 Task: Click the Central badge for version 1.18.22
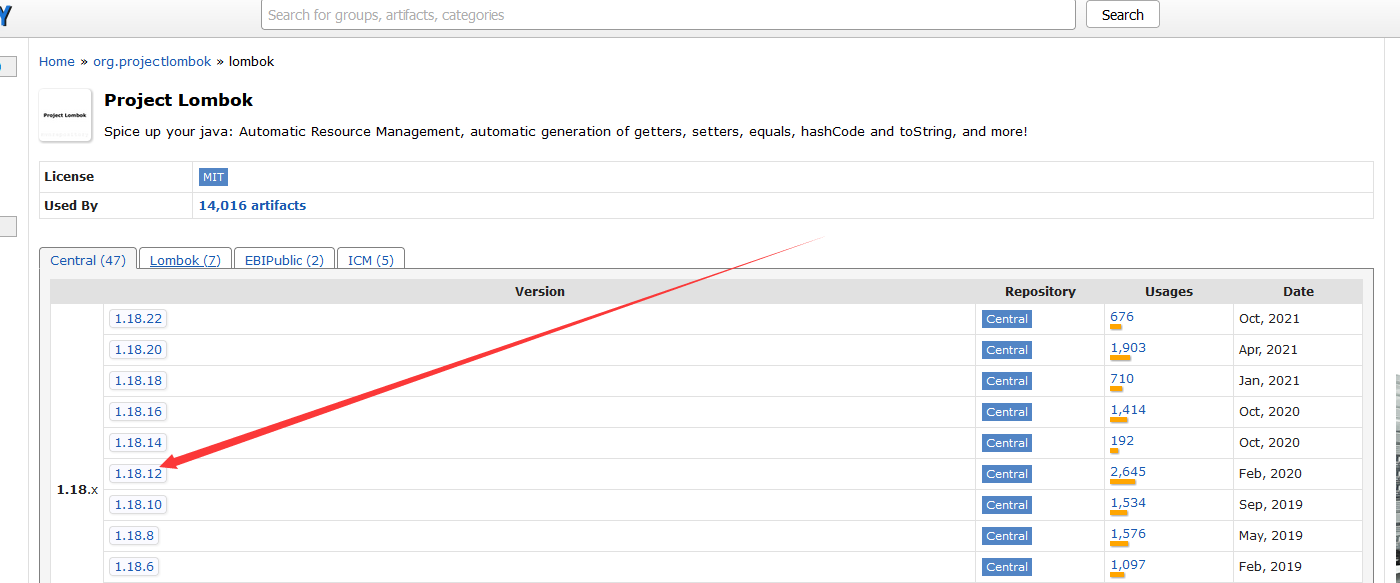[x=1006, y=319]
